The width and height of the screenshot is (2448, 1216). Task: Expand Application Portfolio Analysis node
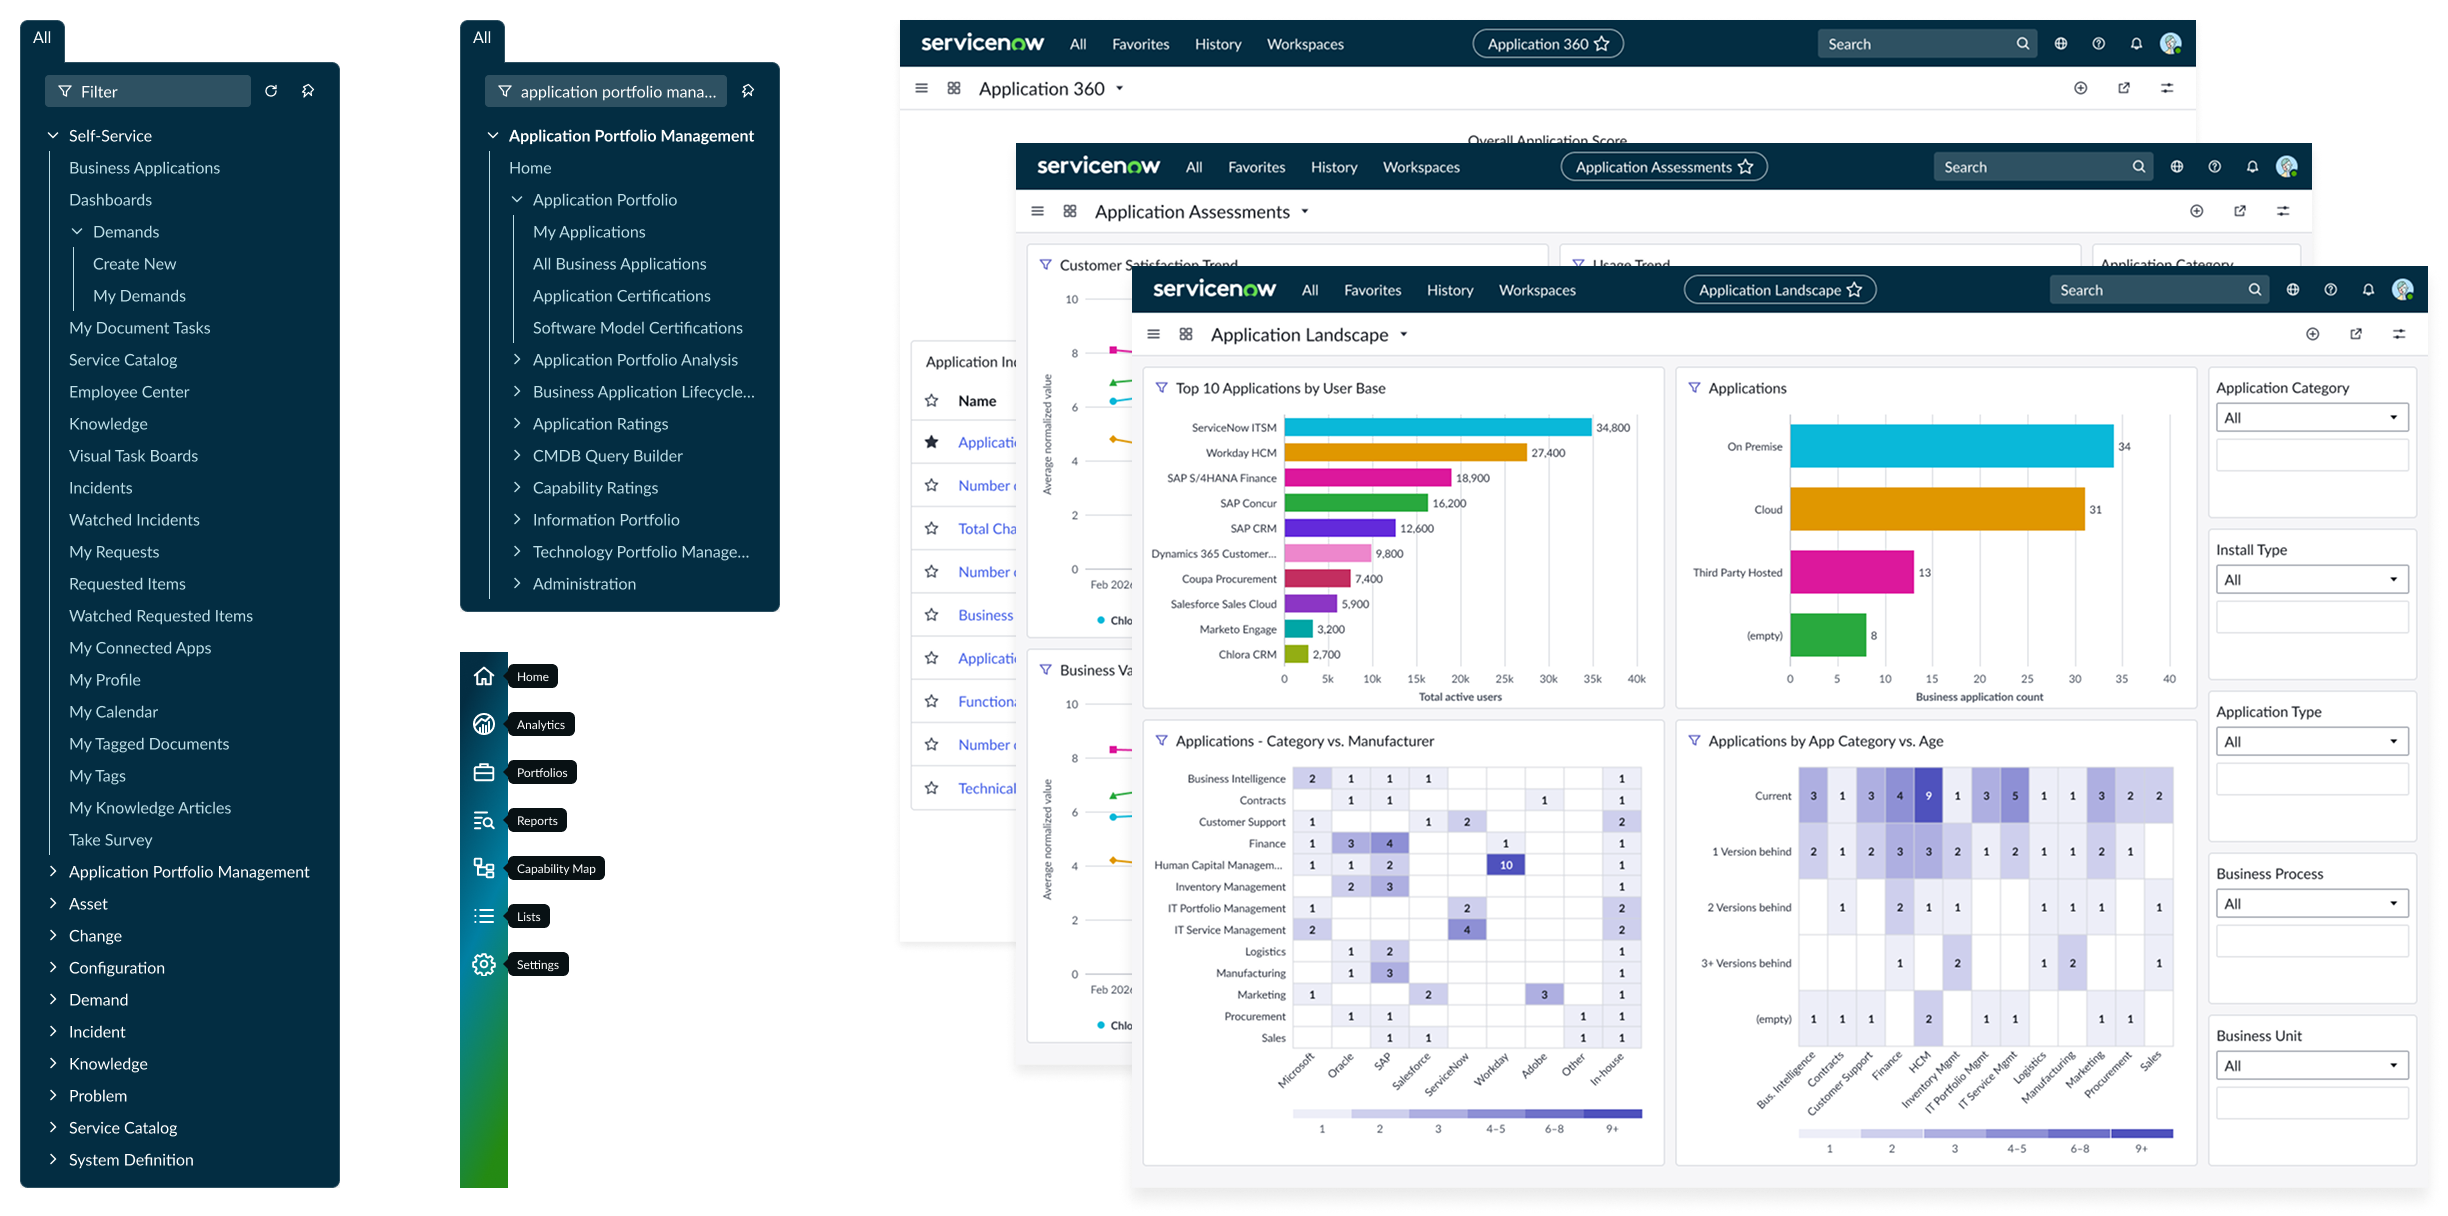coord(517,359)
